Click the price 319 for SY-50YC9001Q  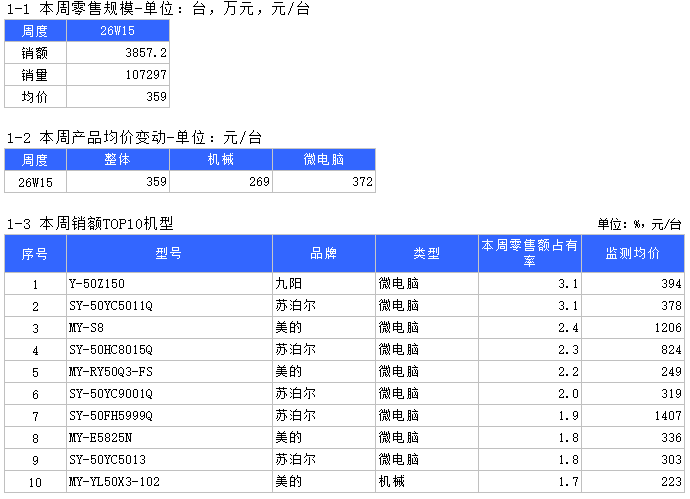[633, 393]
